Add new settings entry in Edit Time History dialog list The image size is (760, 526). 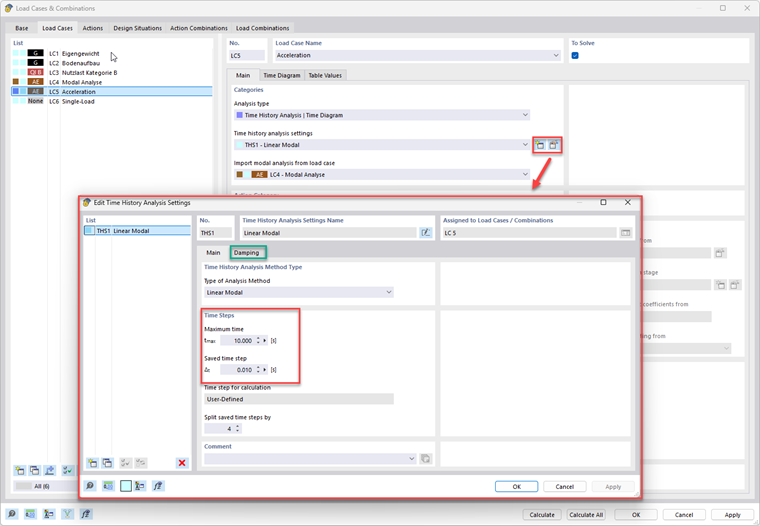pyautogui.click(x=93, y=463)
